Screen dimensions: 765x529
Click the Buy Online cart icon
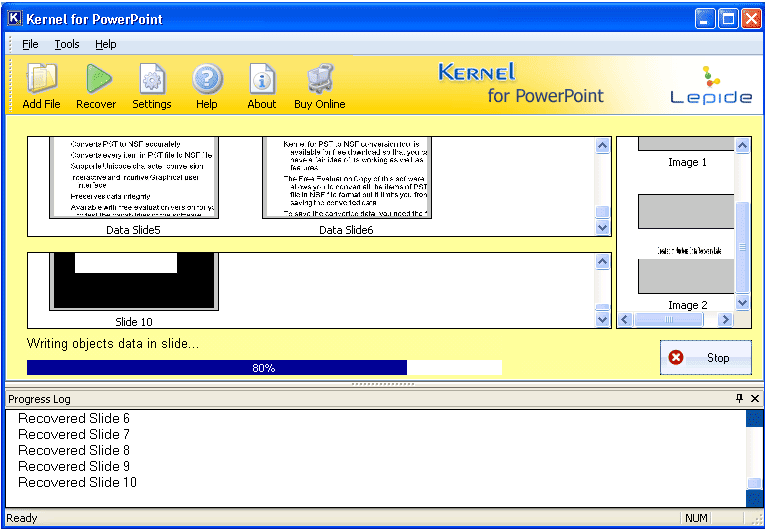coord(320,78)
